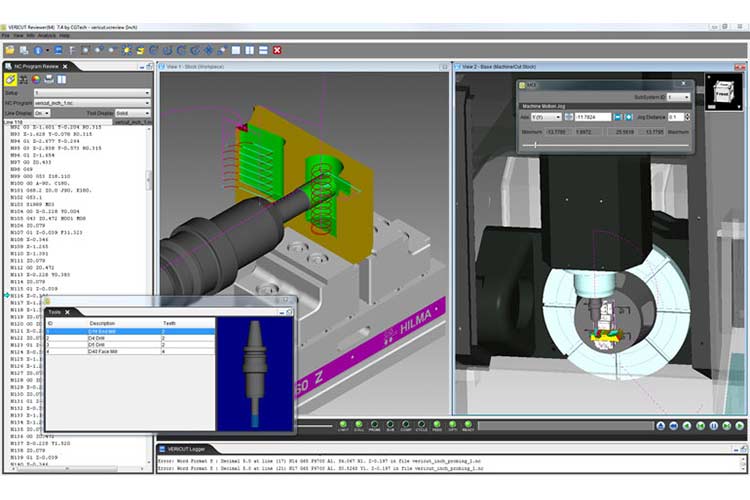Click the Description column header in Tools
This screenshot has height=500, width=750.
click(x=102, y=323)
